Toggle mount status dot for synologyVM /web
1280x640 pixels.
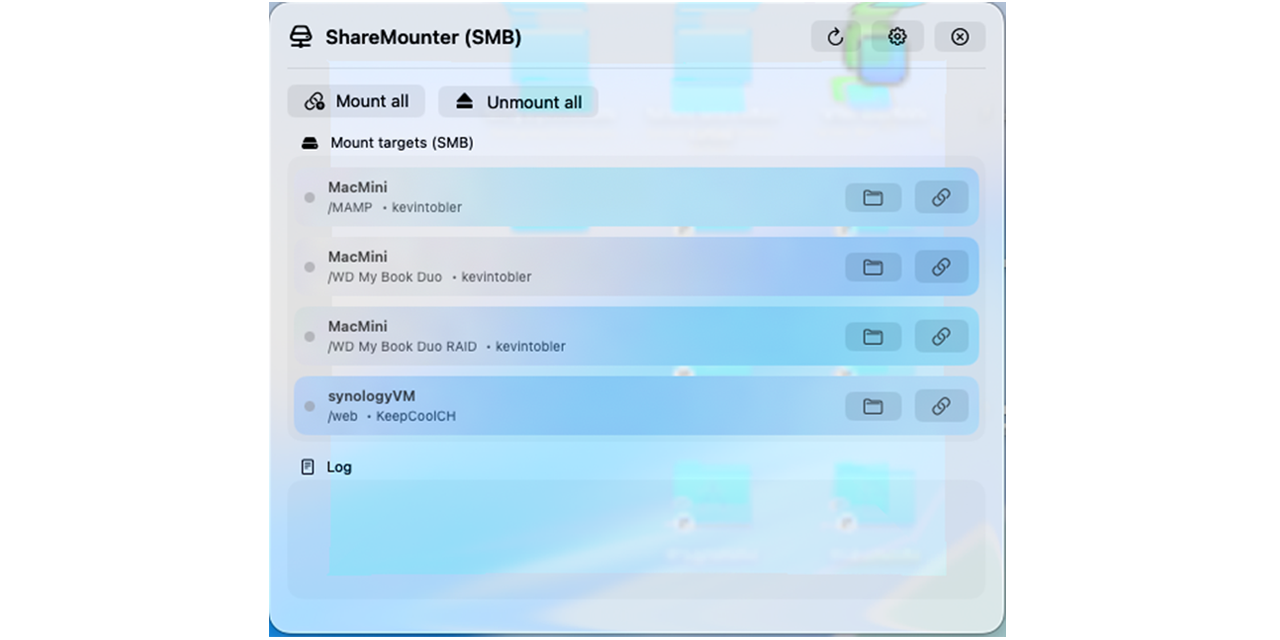click(309, 406)
